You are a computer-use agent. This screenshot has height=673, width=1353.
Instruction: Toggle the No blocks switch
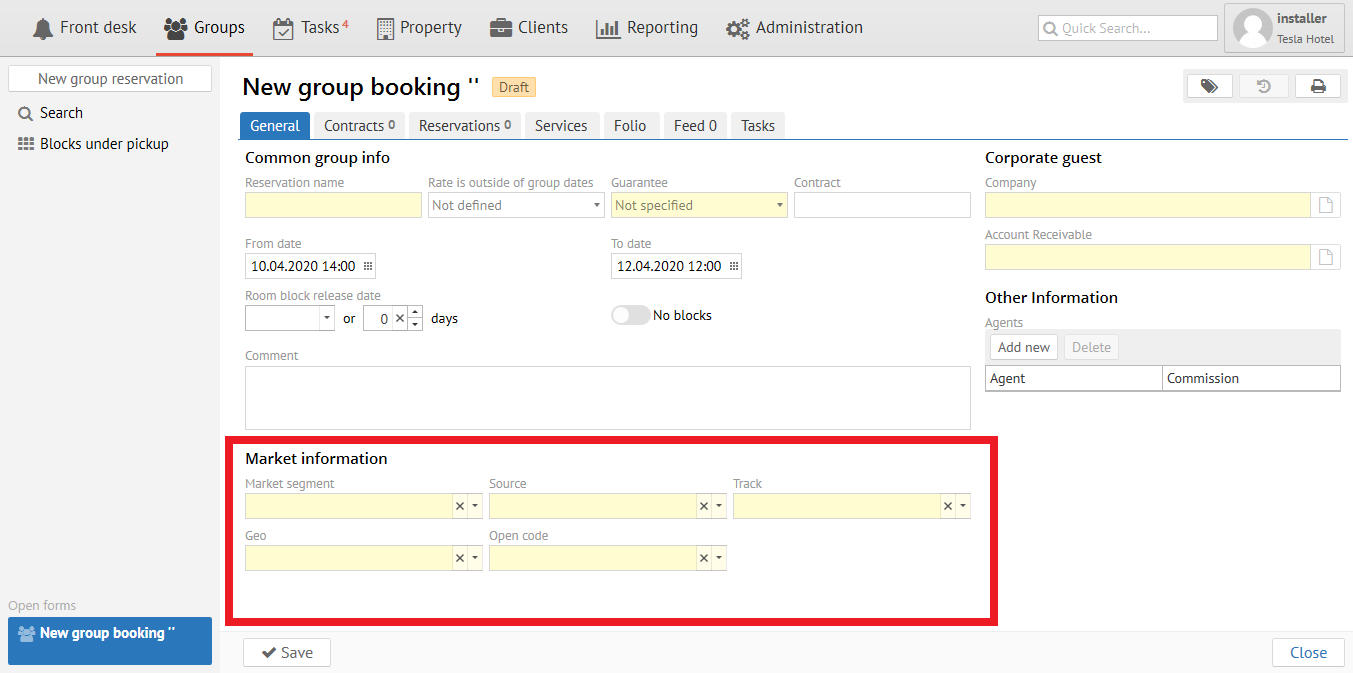[630, 315]
